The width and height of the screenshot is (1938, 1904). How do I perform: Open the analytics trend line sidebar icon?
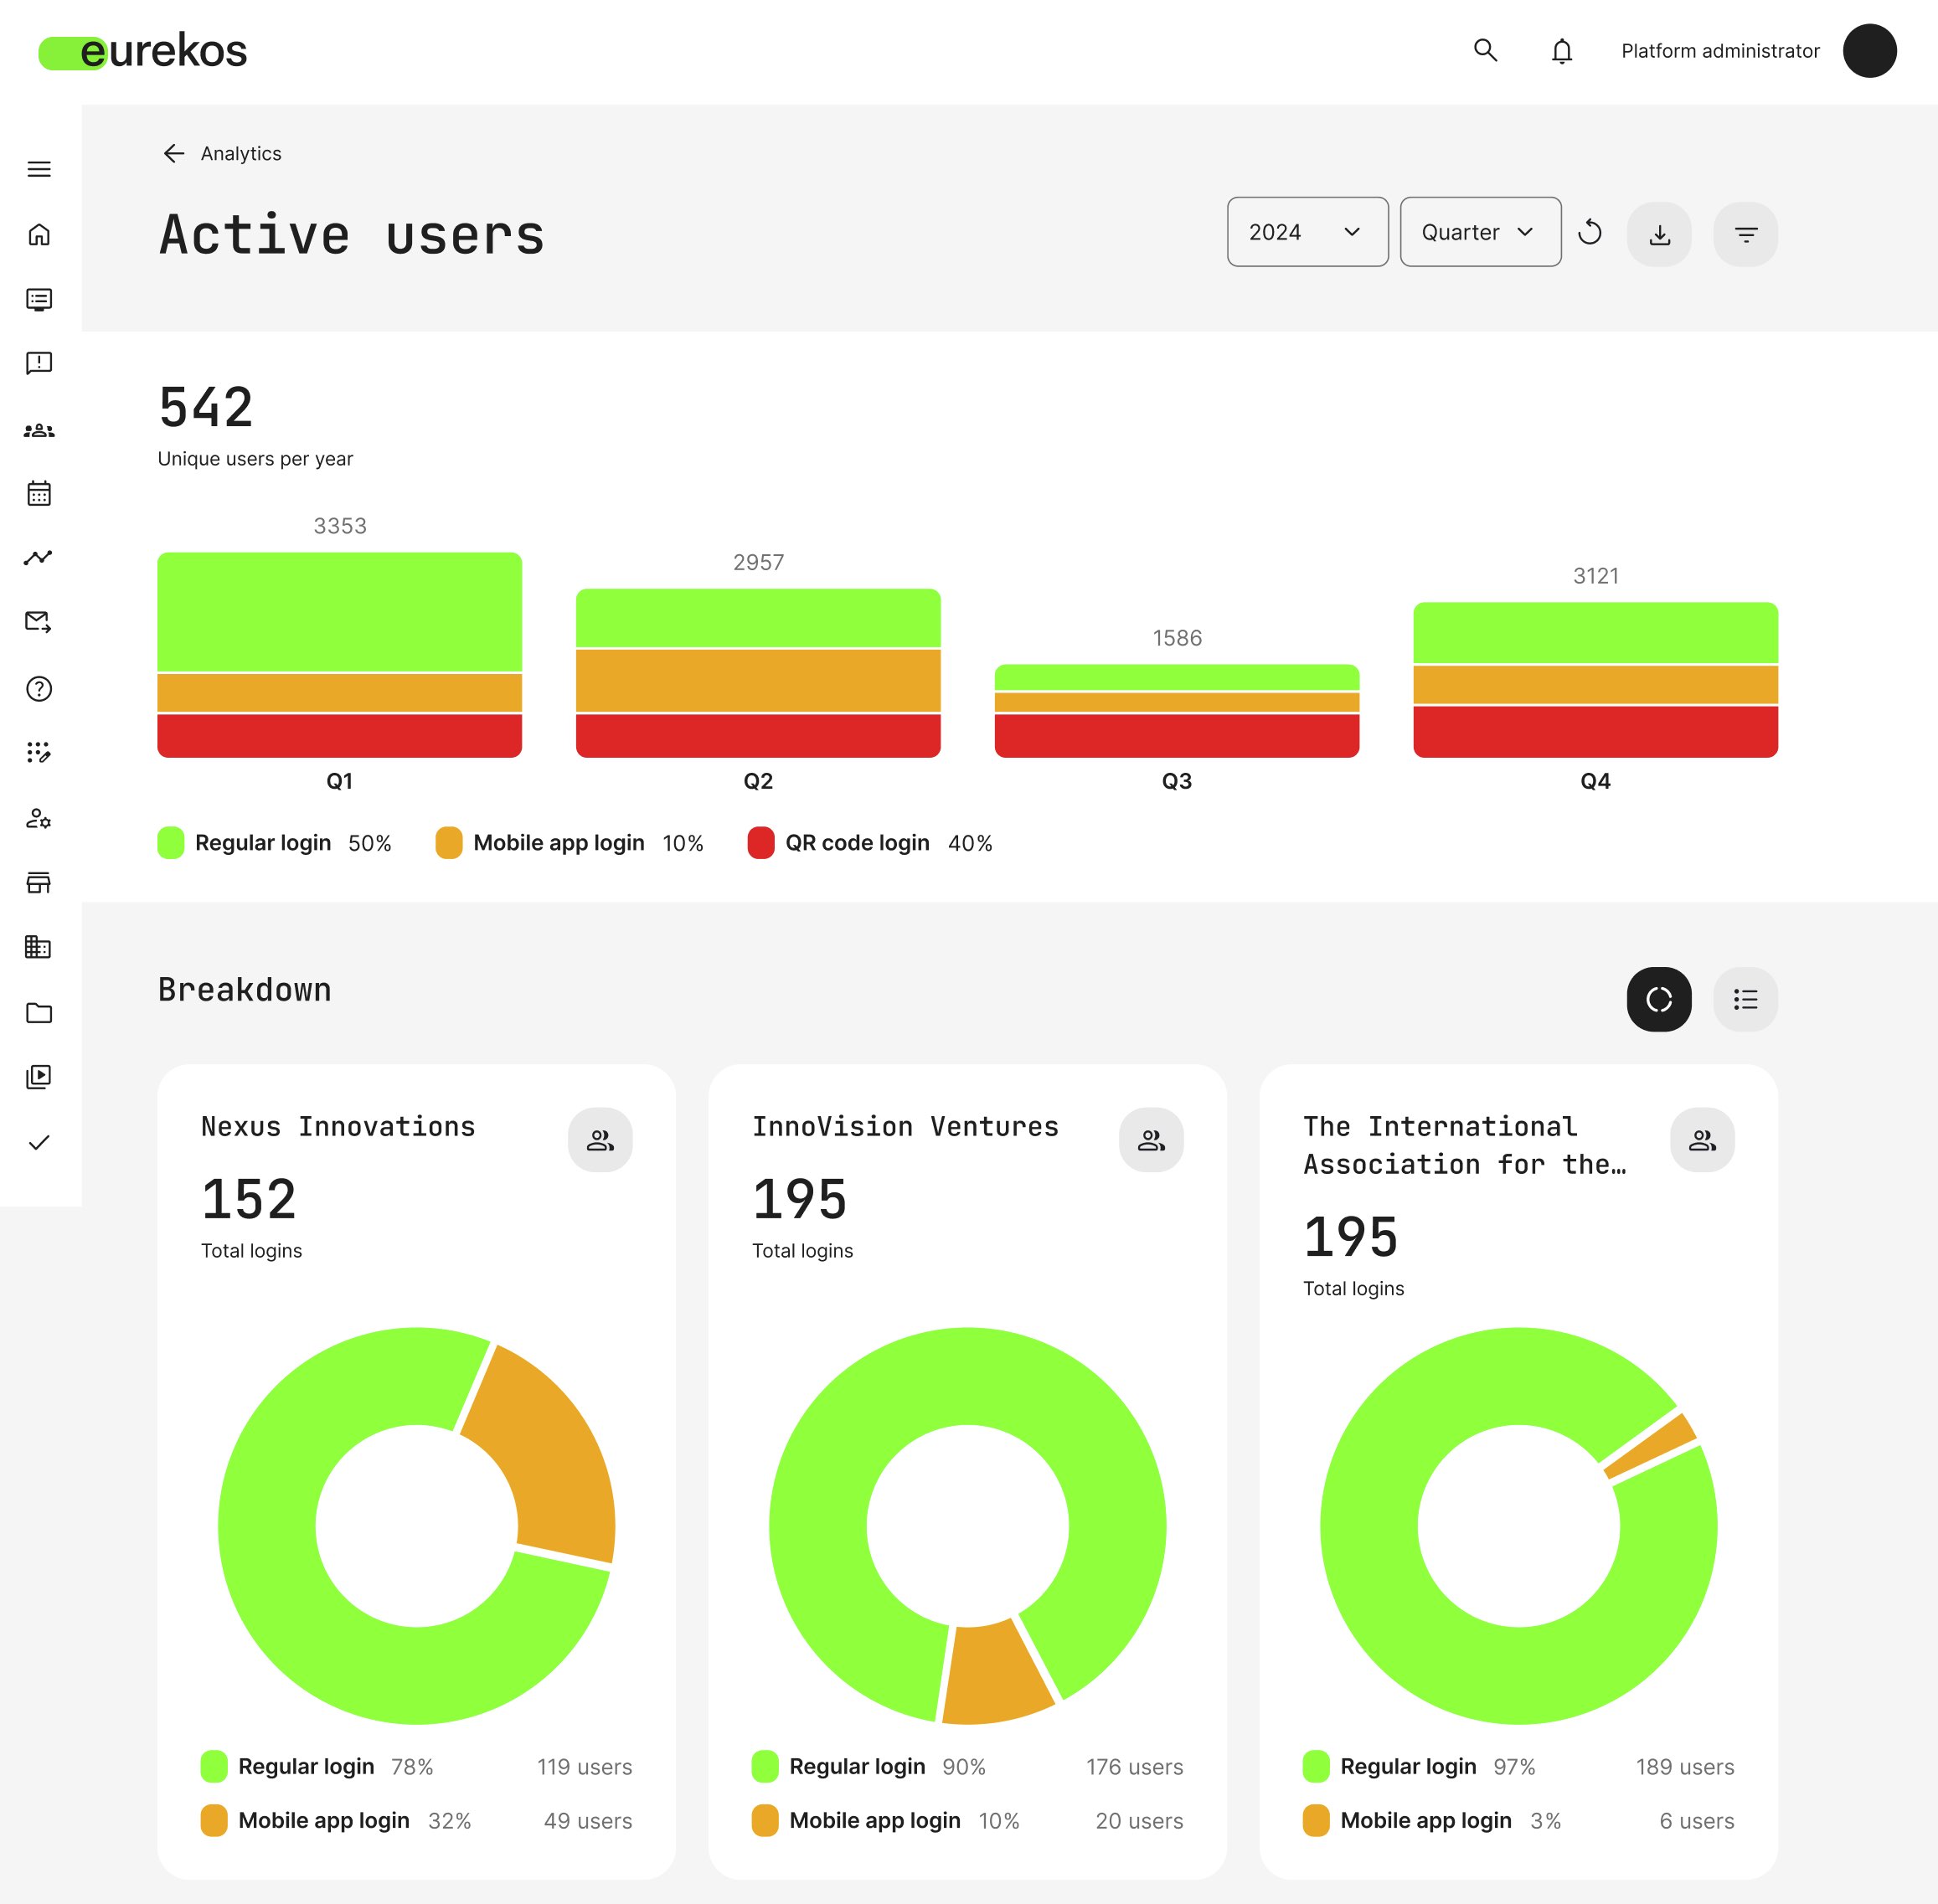coord(39,558)
